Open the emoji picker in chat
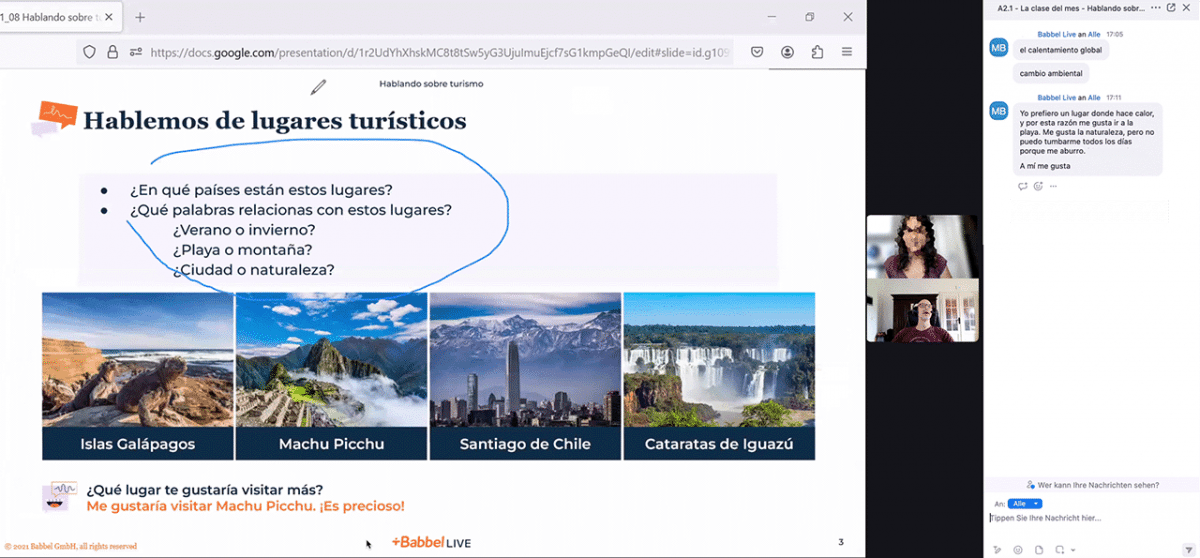The width and height of the screenshot is (1200, 558). pos(1018,550)
